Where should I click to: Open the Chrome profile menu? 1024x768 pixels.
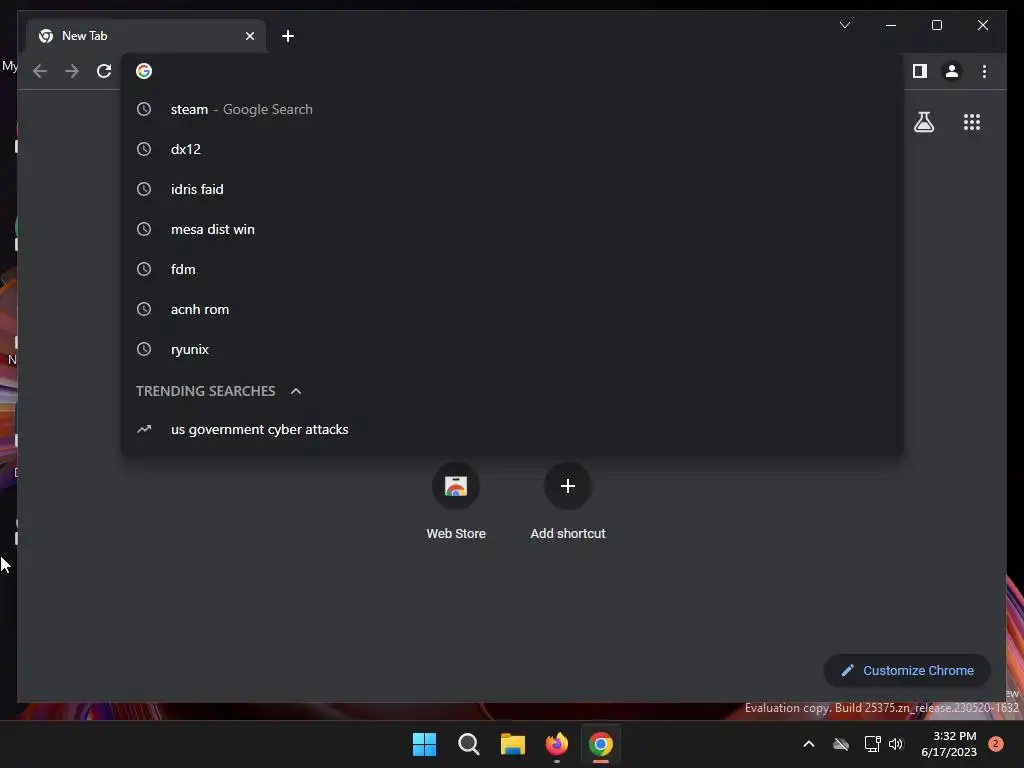(x=952, y=71)
